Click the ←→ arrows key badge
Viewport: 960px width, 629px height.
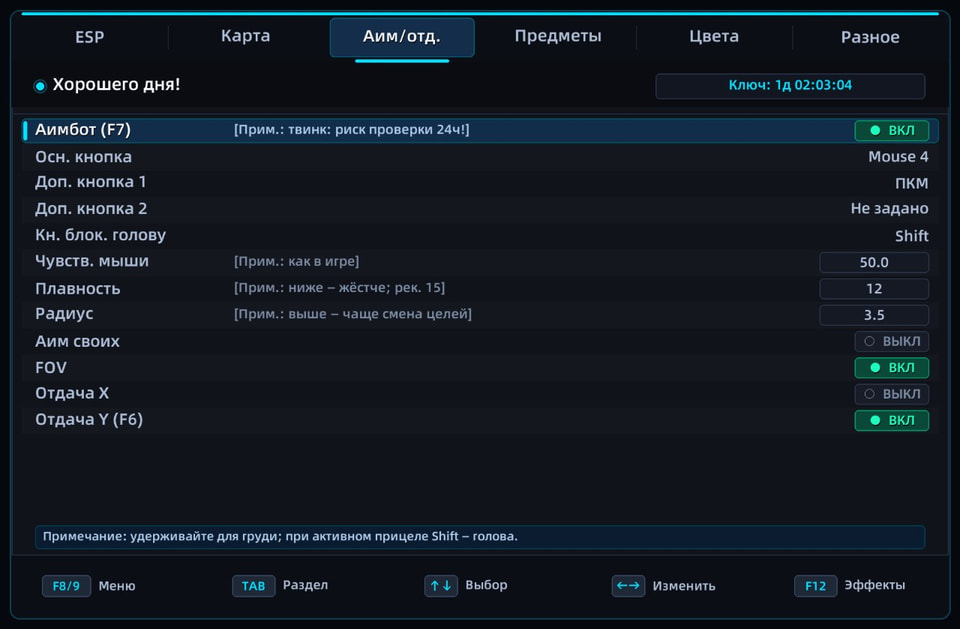[628, 586]
